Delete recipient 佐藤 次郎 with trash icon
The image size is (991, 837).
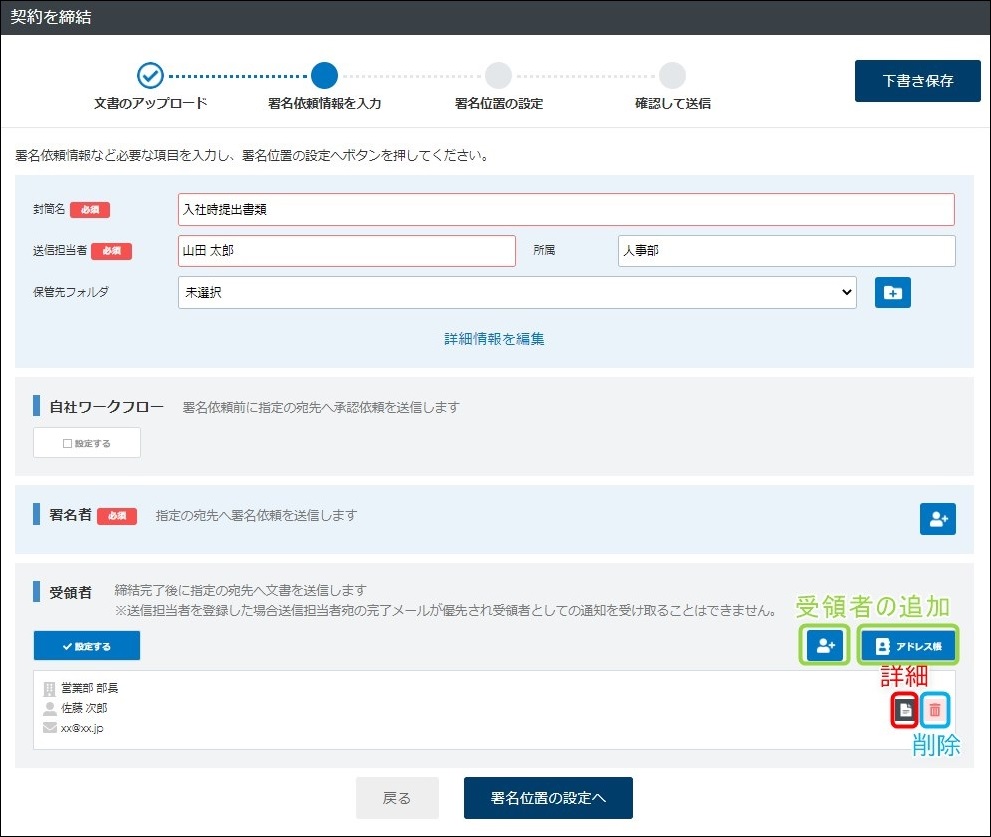tap(935, 710)
